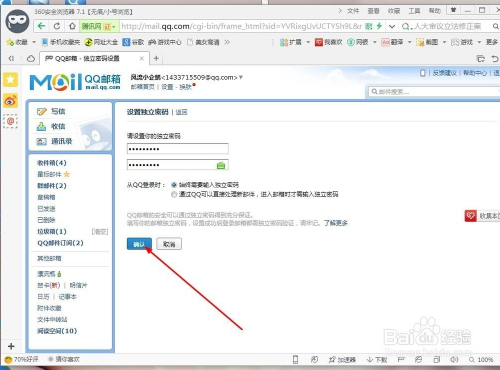Open the 收藏 menu in title bar

394,11
